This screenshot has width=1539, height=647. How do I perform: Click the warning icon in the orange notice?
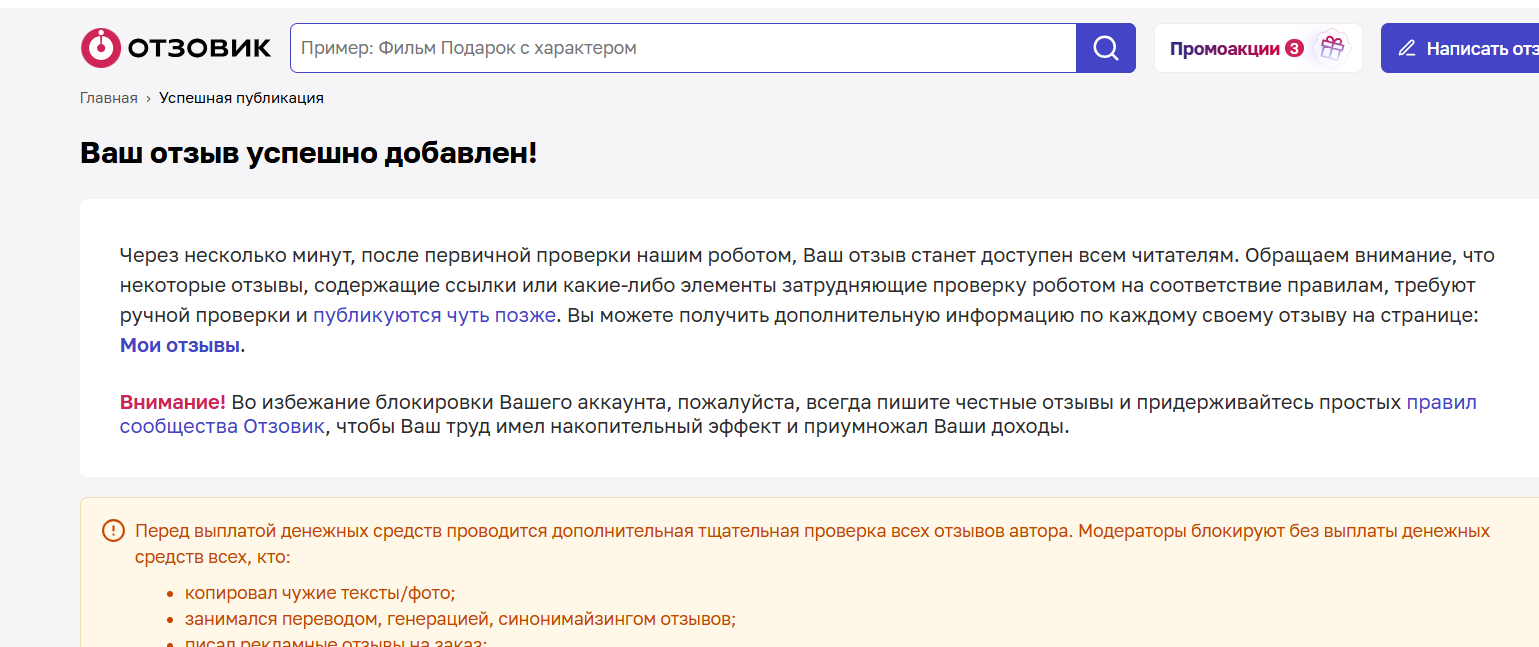pos(114,531)
